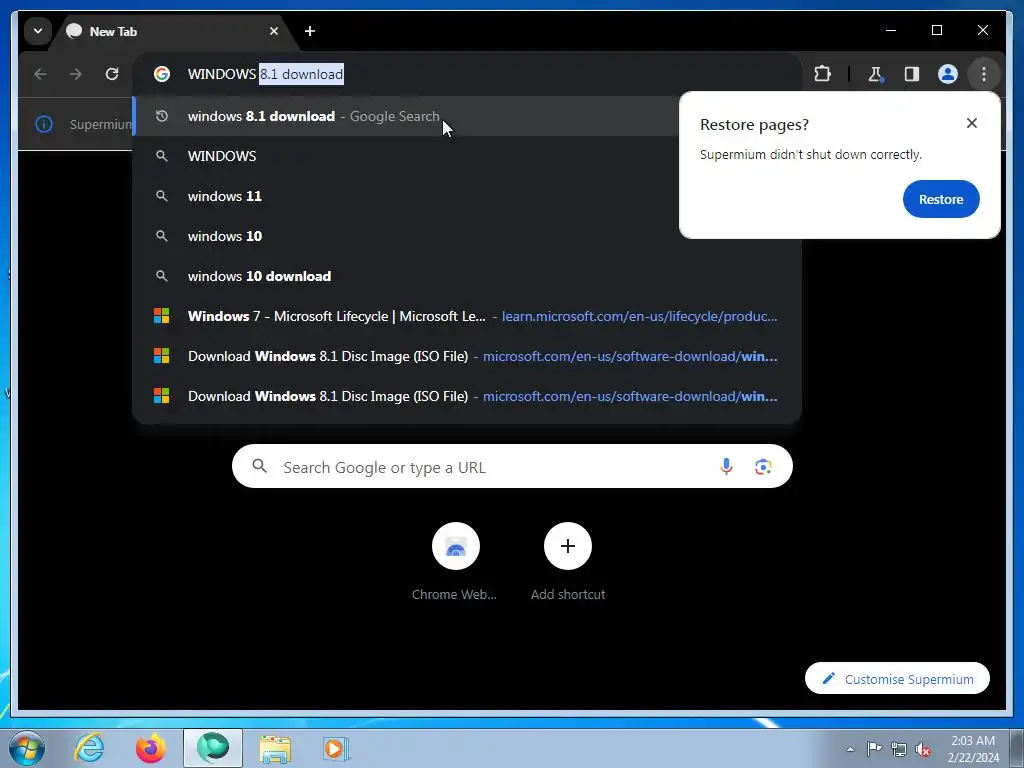The width and height of the screenshot is (1024, 768).
Task: Click the address bar text WINDOWS 8.1 download
Action: 265,74
